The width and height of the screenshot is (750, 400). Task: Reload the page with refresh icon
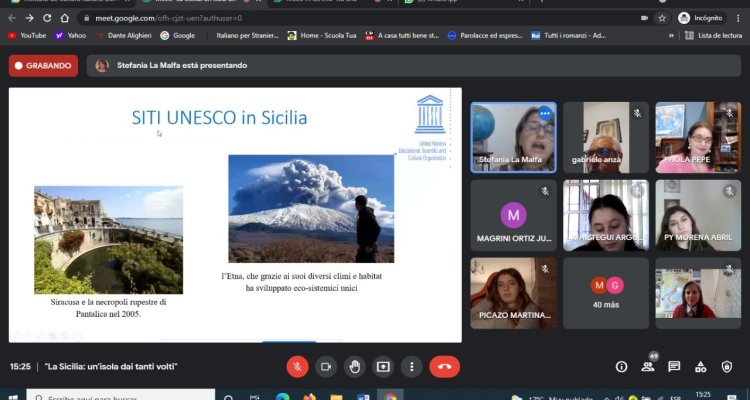(x=47, y=18)
